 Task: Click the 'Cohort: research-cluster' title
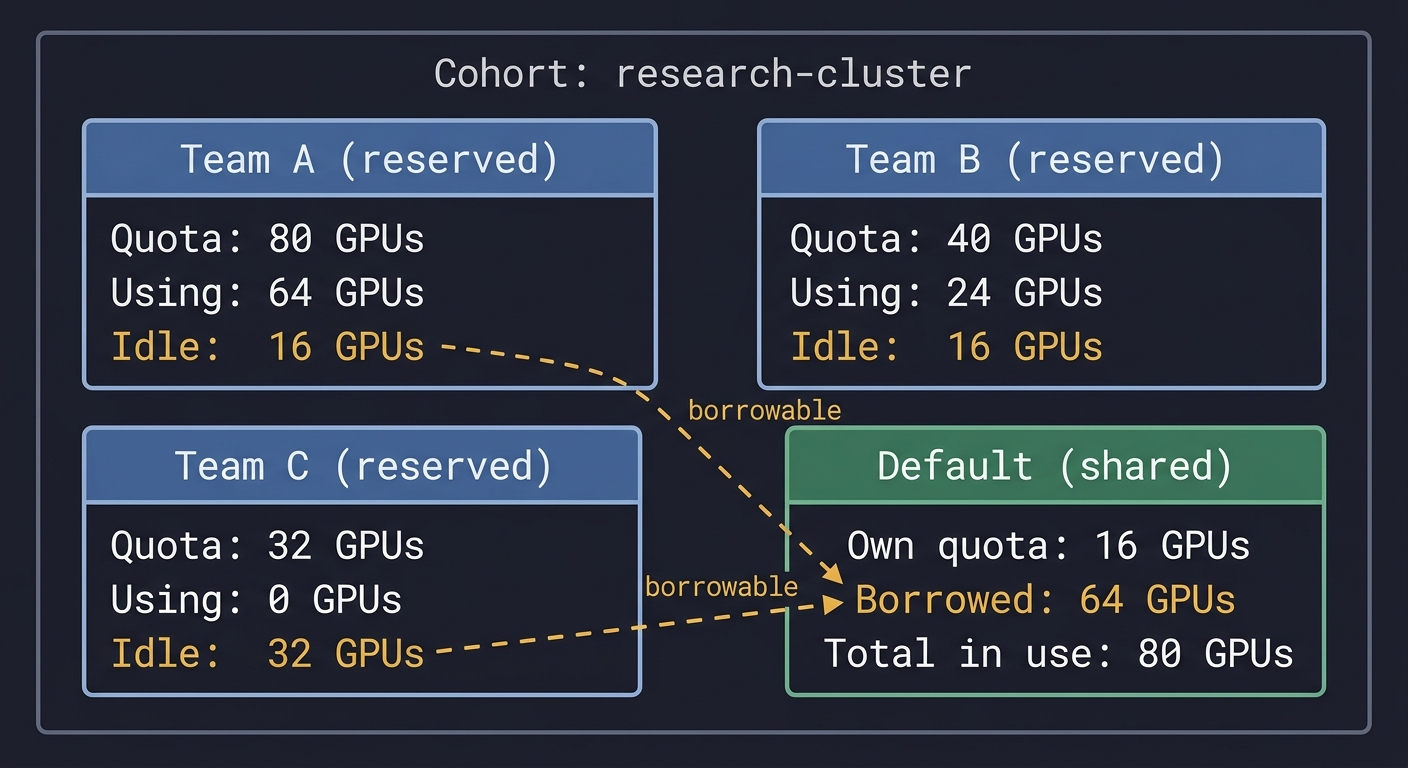coord(703,74)
